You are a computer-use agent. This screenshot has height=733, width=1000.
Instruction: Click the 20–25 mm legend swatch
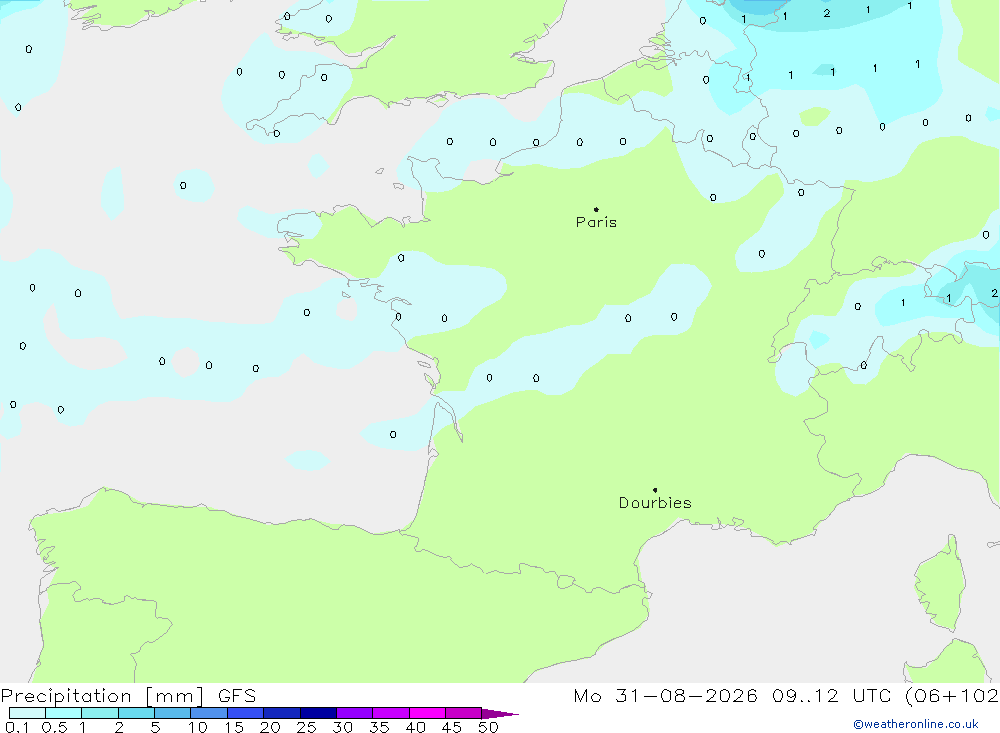point(282,713)
